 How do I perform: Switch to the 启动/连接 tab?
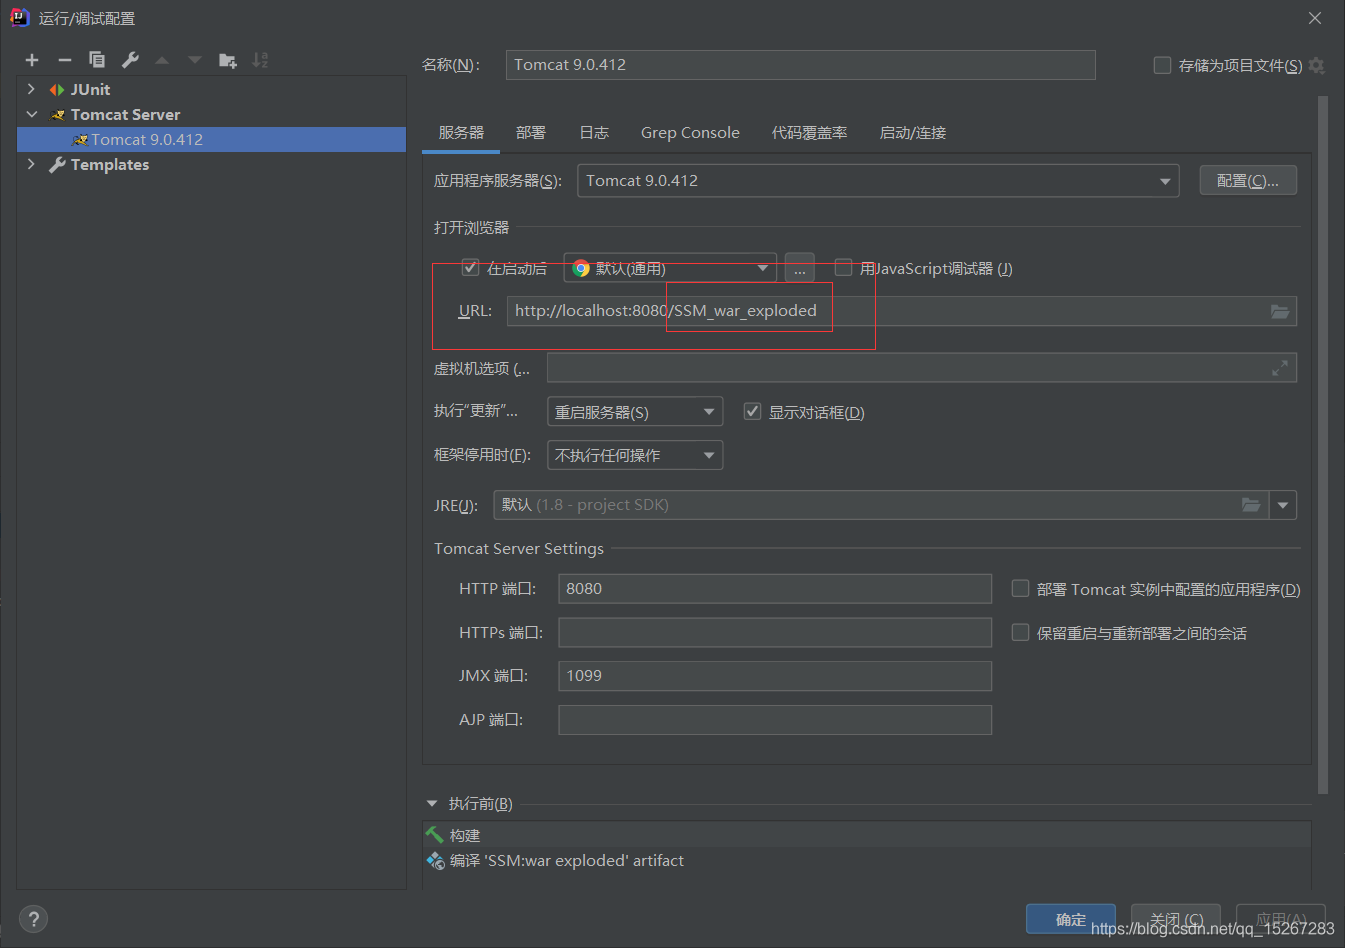[x=913, y=133]
